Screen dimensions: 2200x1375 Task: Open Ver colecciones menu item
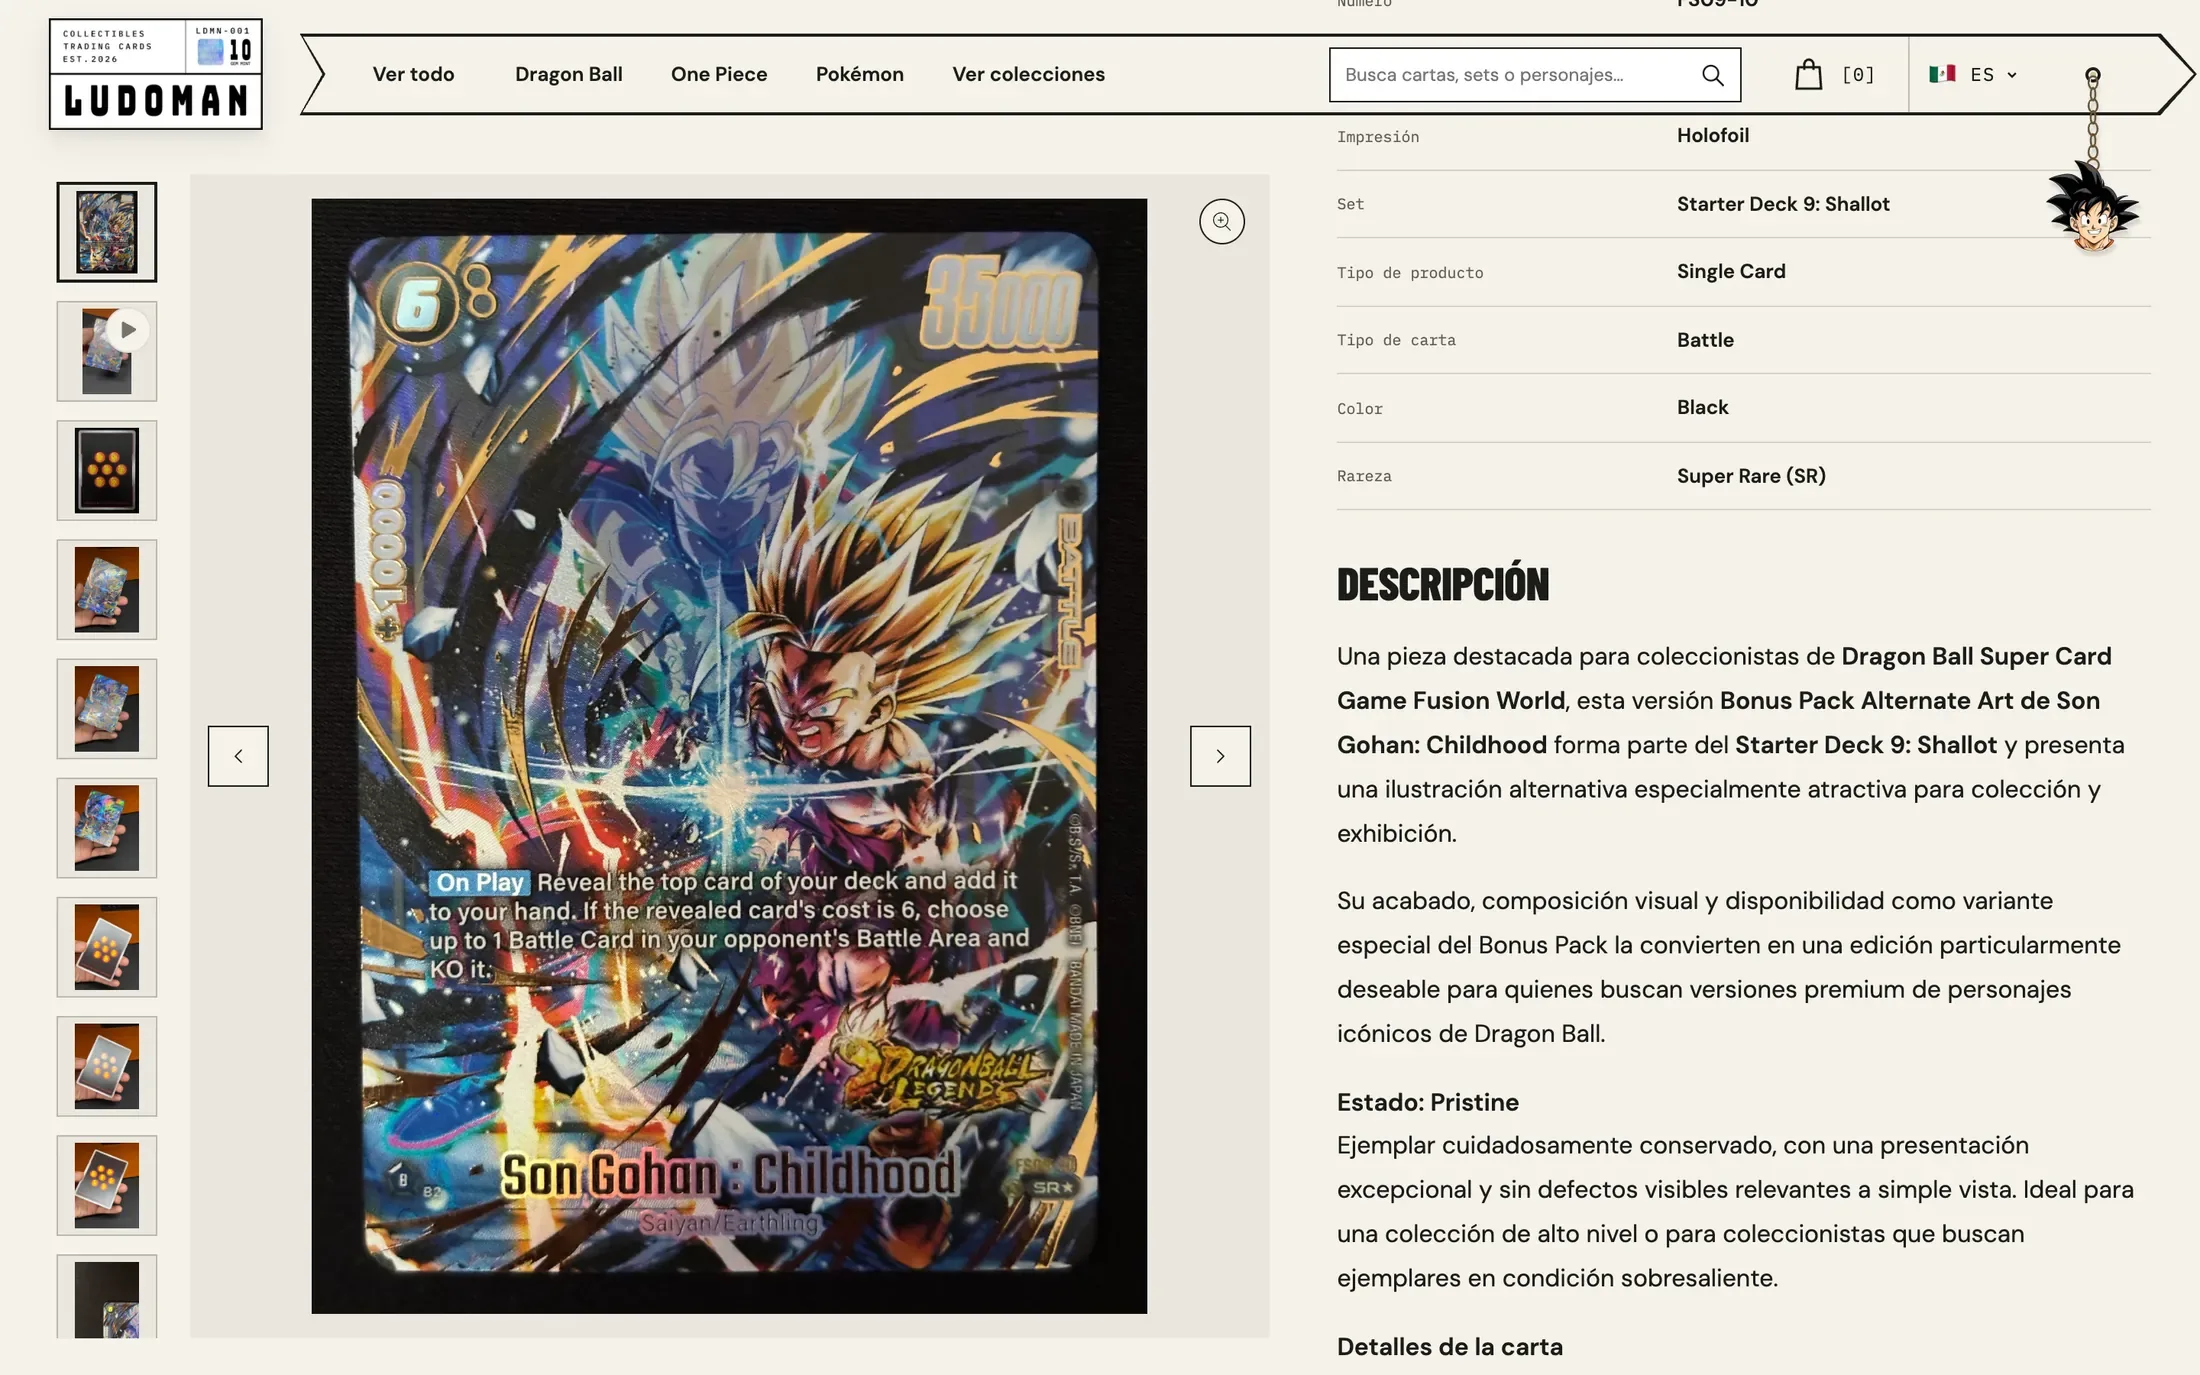[1028, 74]
